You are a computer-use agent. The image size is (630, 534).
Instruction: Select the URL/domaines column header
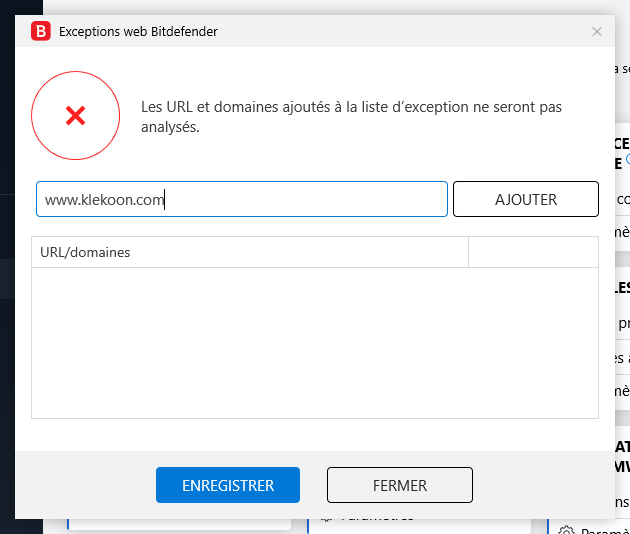click(250, 252)
